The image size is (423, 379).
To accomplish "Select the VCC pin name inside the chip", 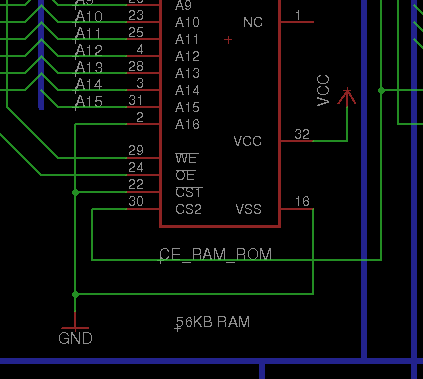I will tap(248, 141).
